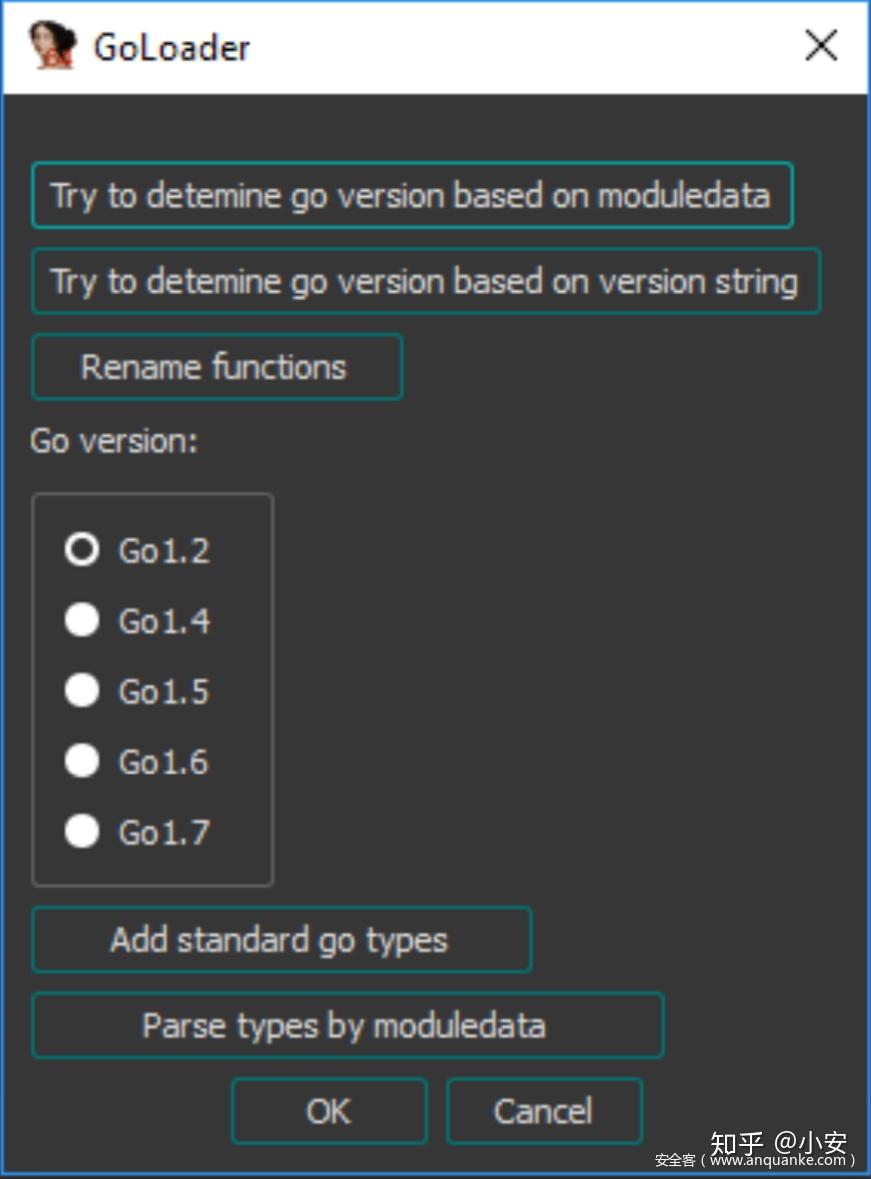Close the GoLoader dialog window
Screen dimensions: 871x1179
point(821,46)
